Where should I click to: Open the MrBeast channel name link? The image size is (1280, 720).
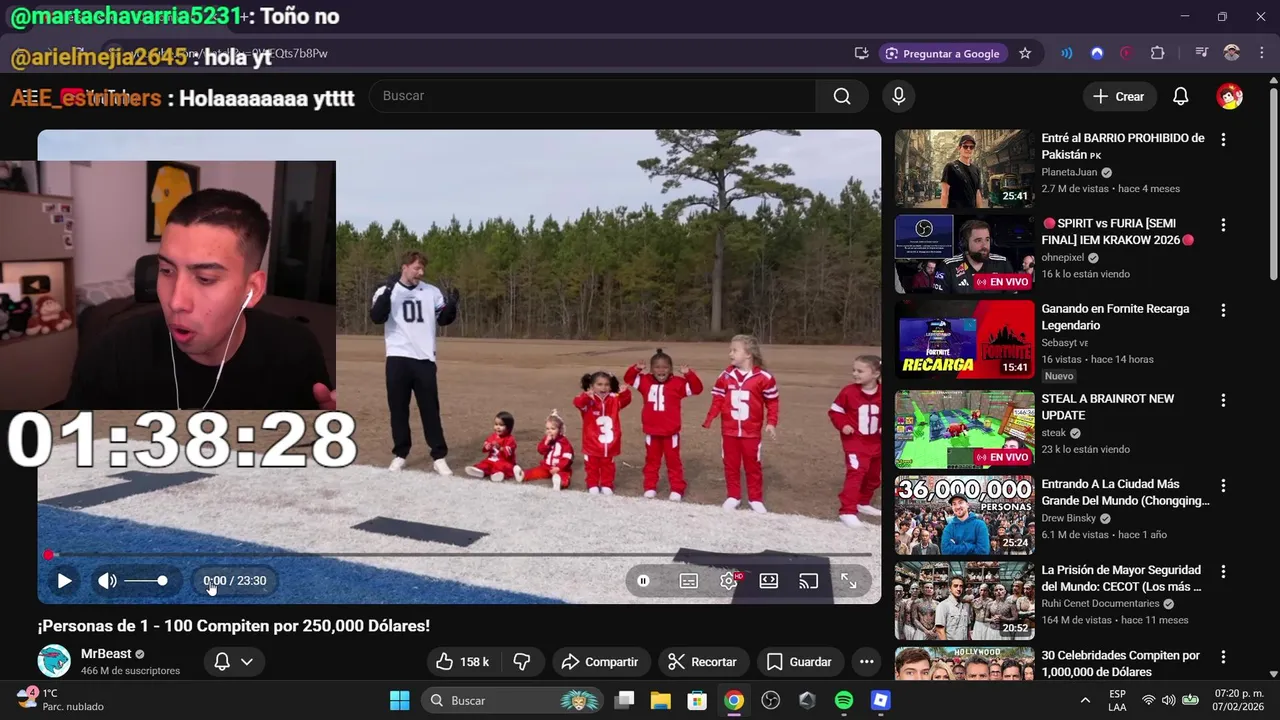106,654
